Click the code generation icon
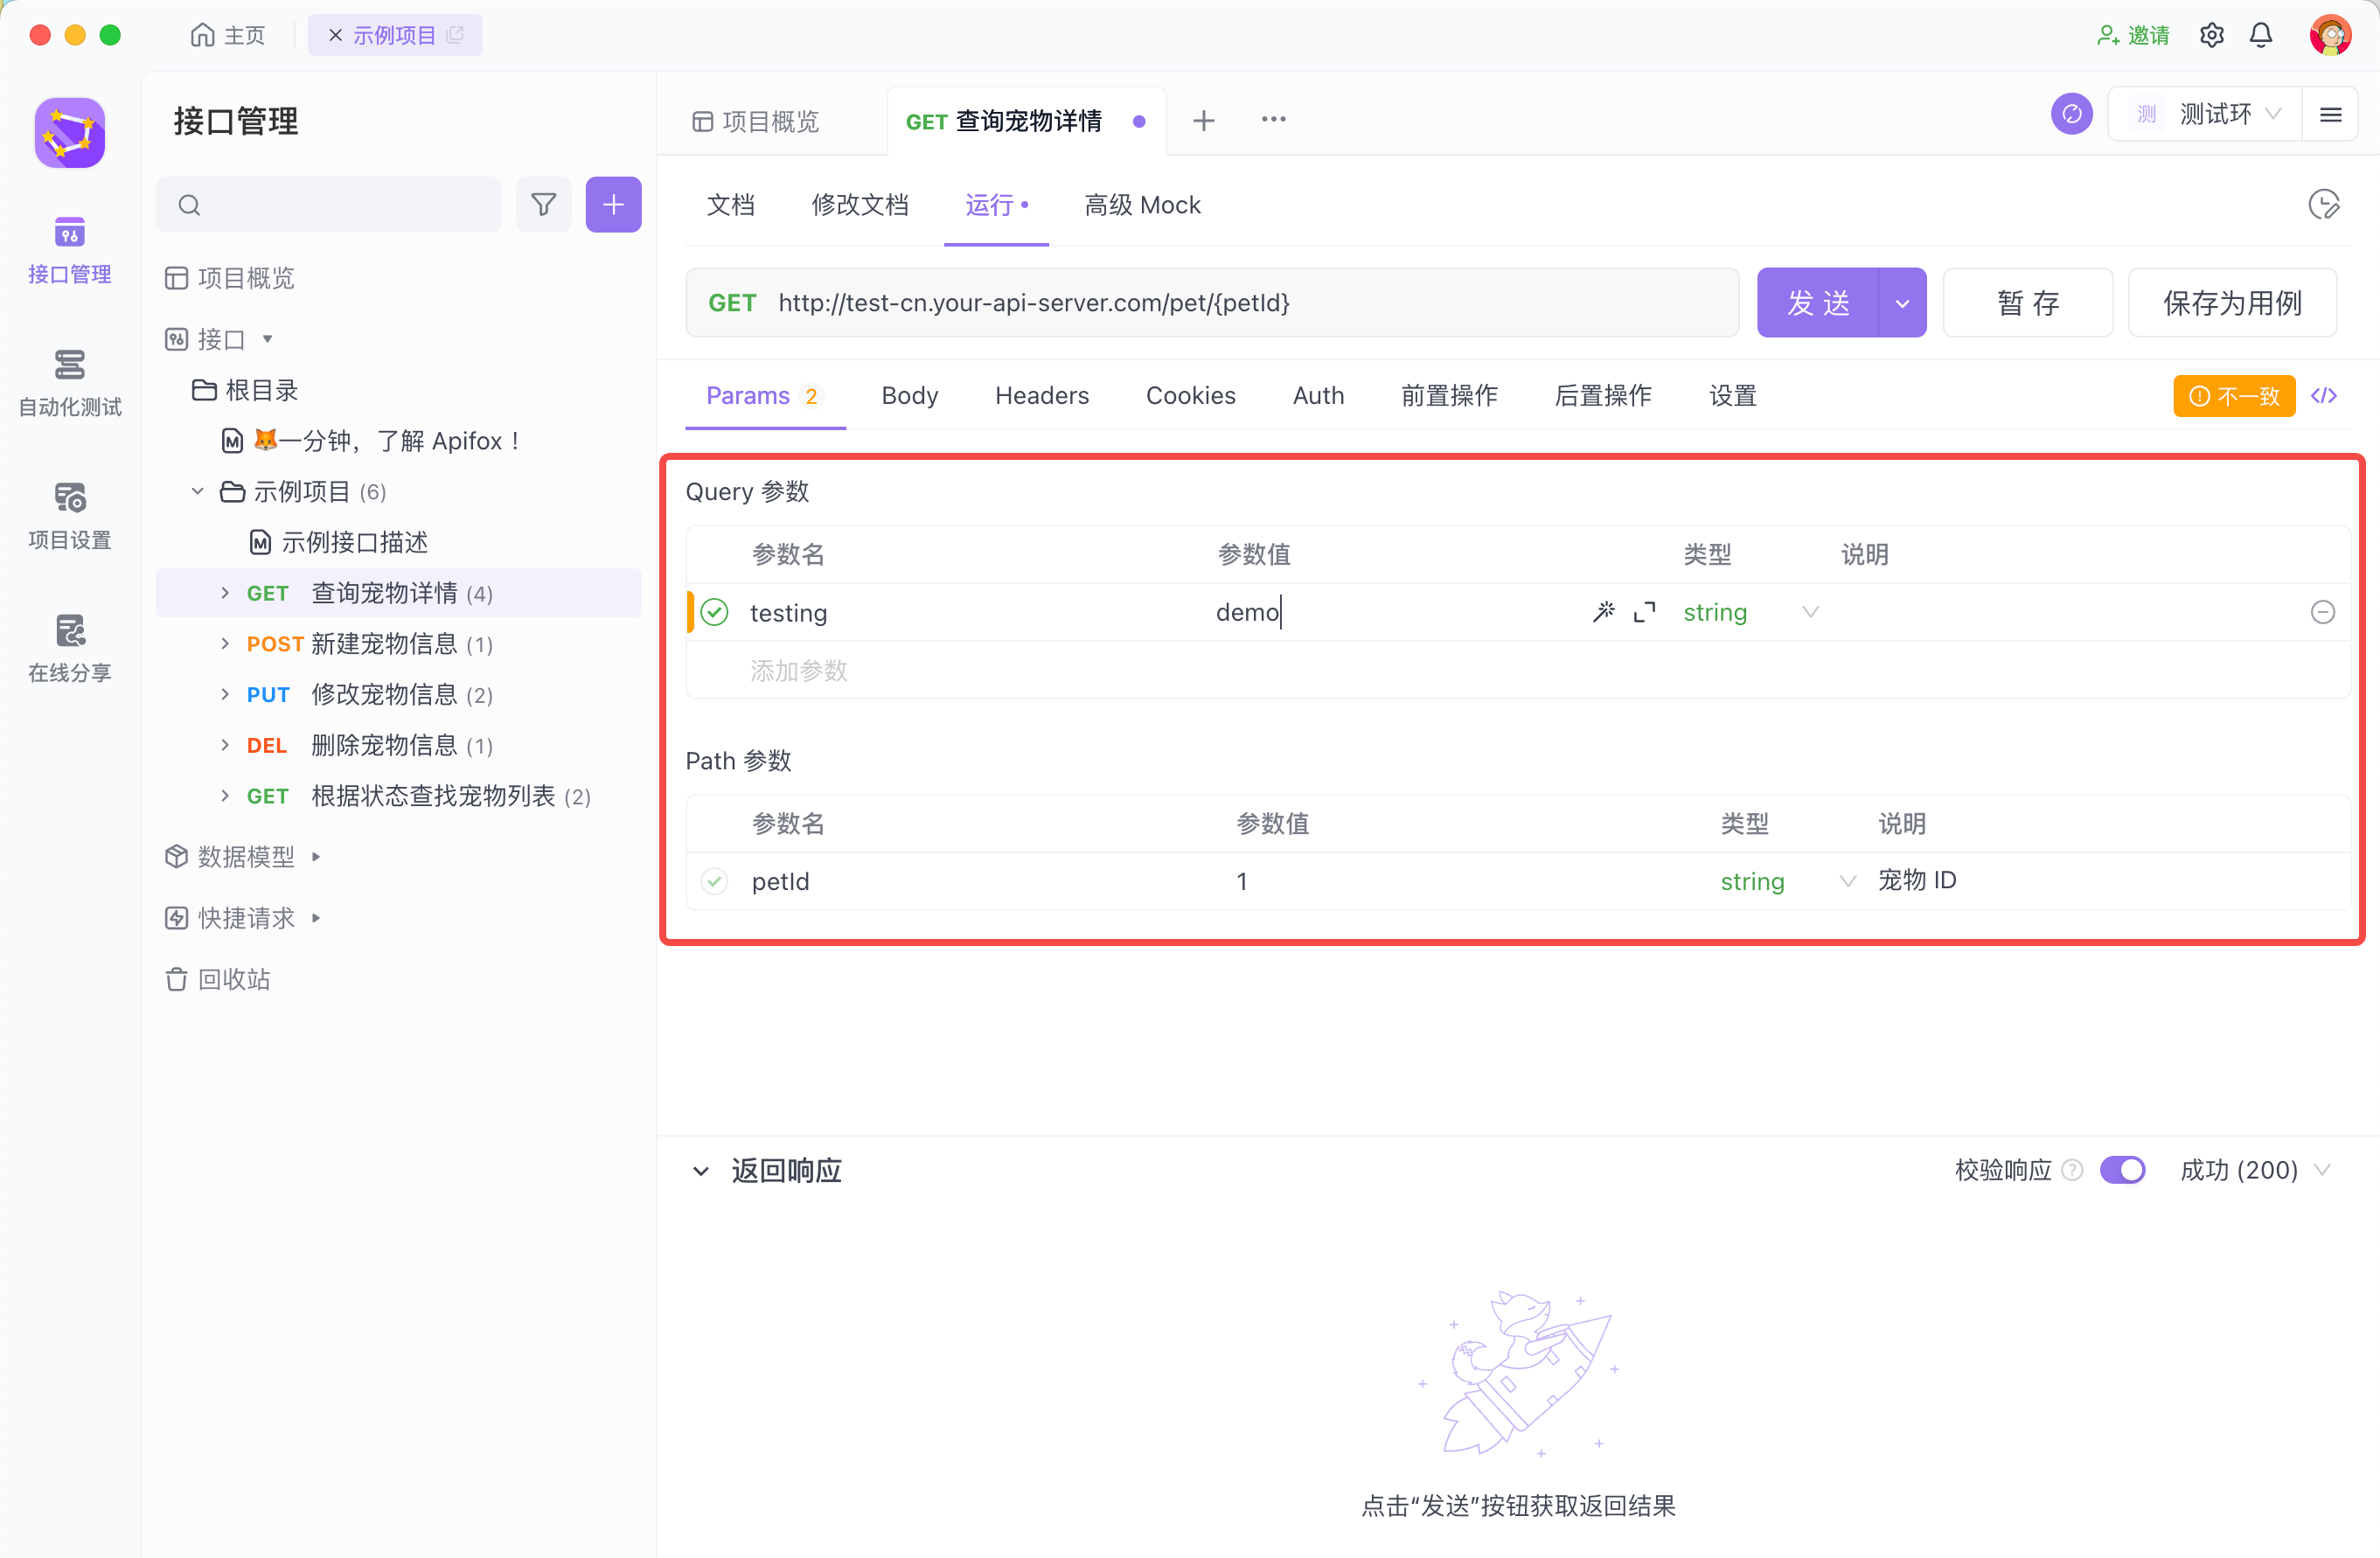The image size is (2380, 1558). [2324, 396]
